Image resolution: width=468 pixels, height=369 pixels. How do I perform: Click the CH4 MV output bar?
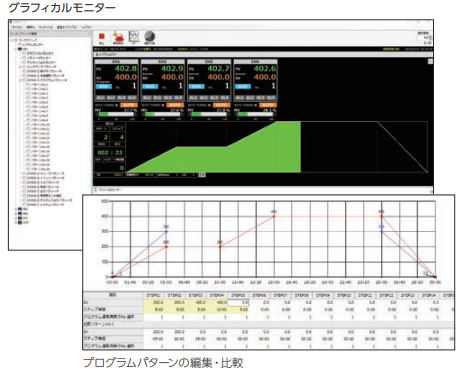tap(255, 114)
